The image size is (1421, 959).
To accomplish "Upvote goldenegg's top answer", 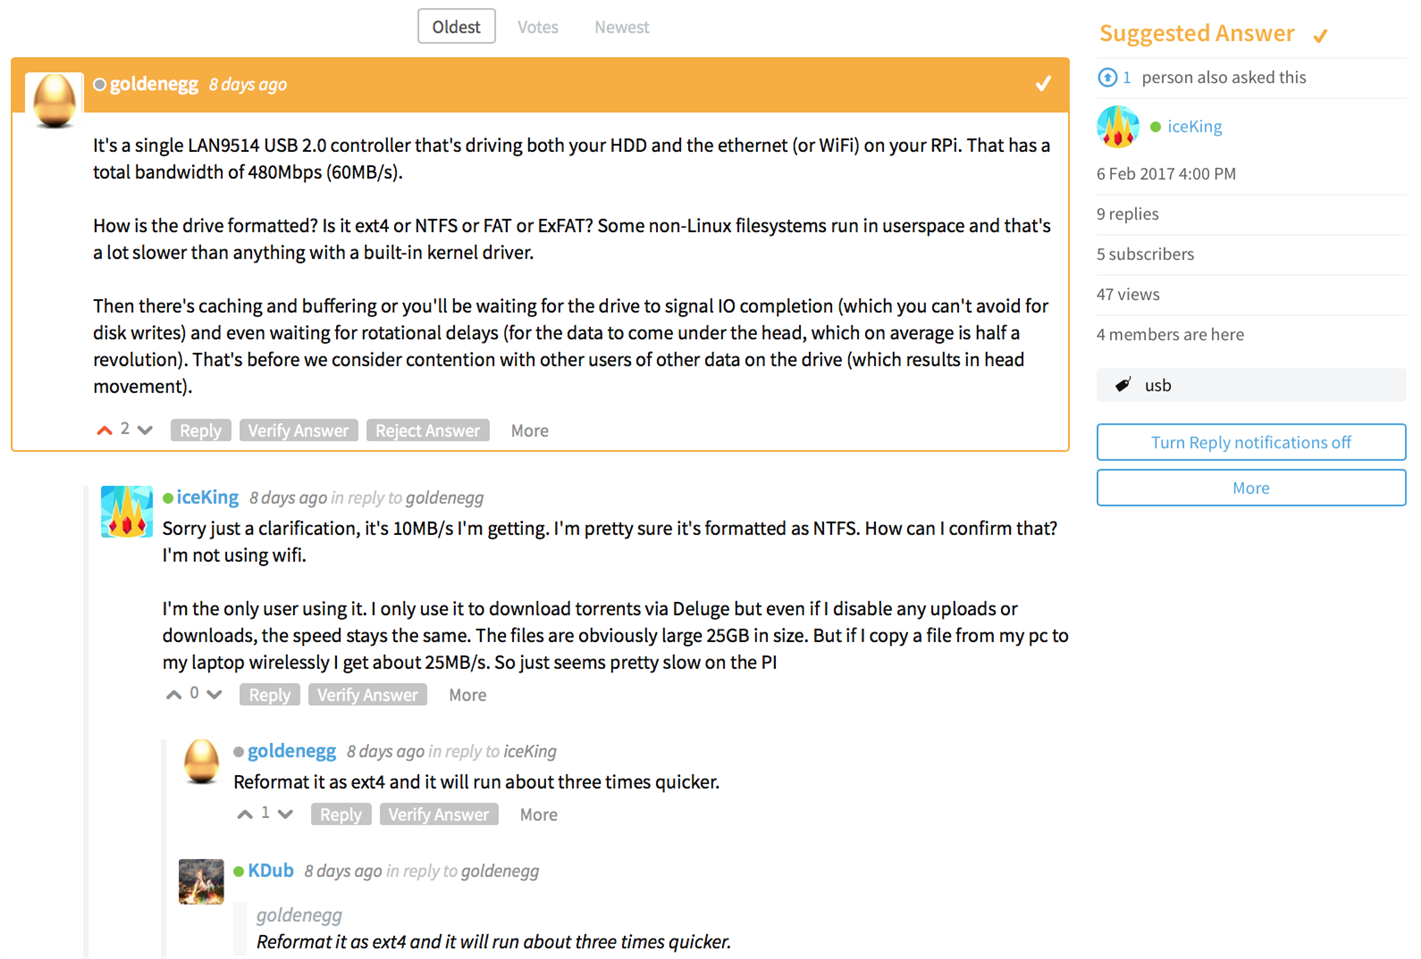I will tap(104, 430).
